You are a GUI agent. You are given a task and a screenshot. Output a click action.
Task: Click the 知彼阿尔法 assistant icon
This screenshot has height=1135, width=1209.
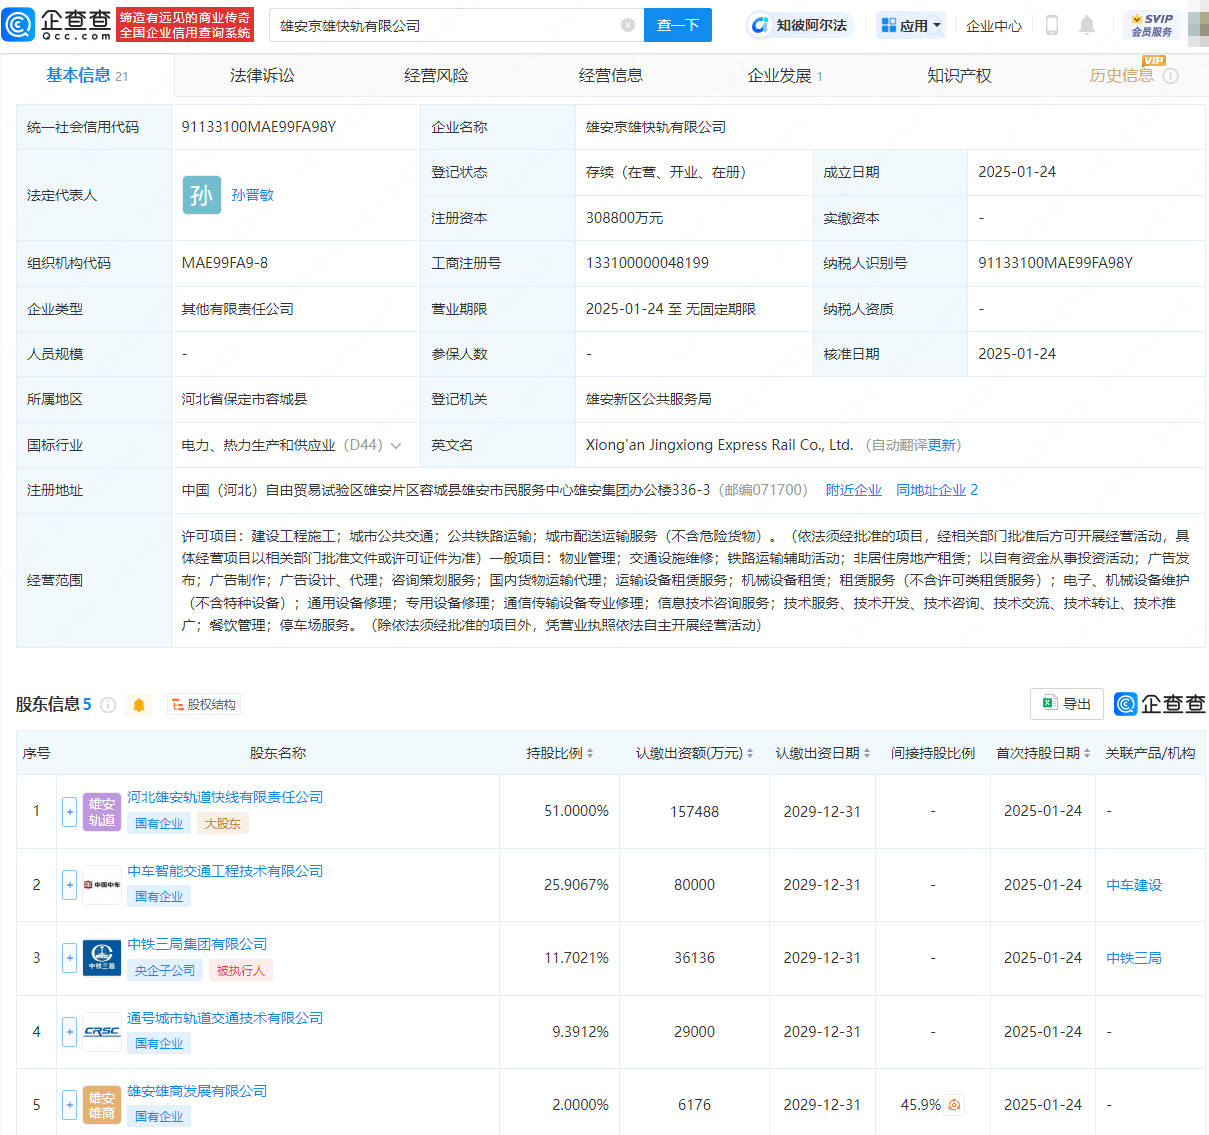click(x=760, y=25)
